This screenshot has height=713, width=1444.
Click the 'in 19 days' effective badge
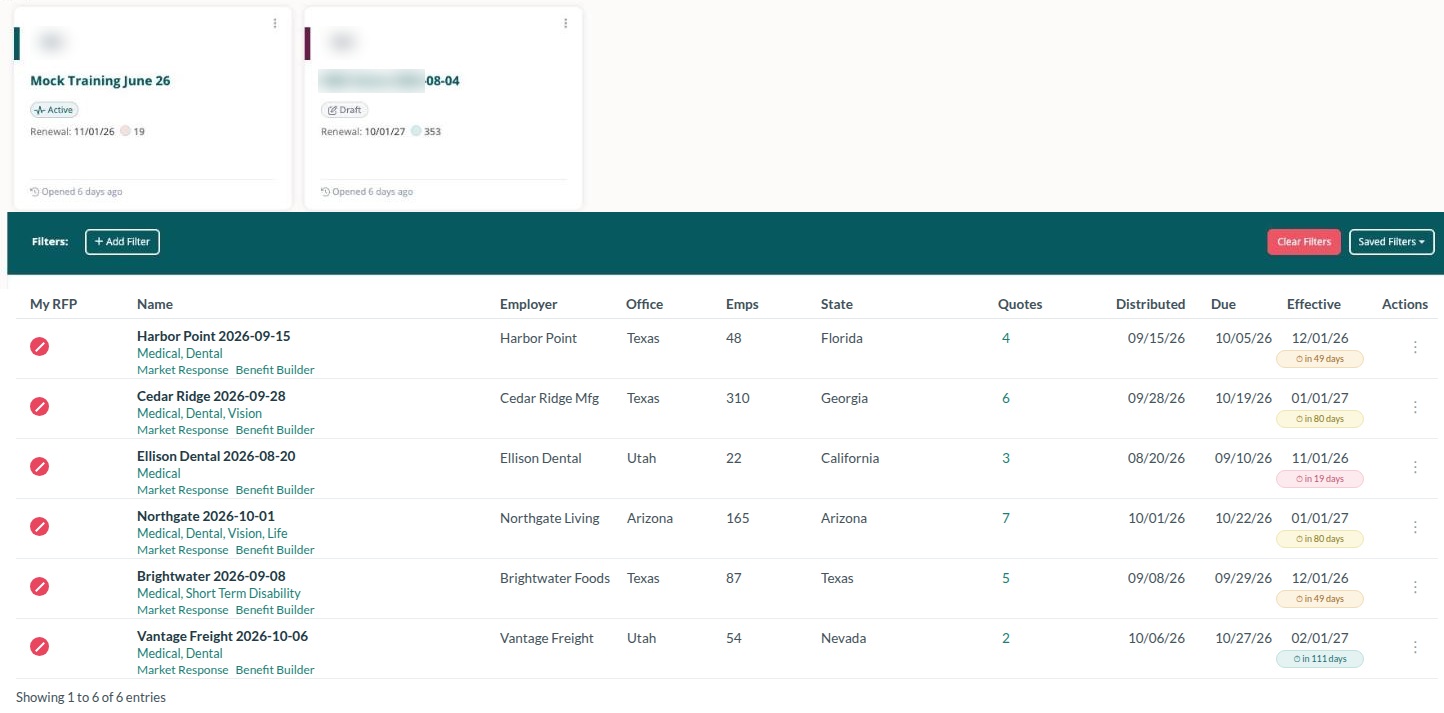pyautogui.click(x=1319, y=479)
